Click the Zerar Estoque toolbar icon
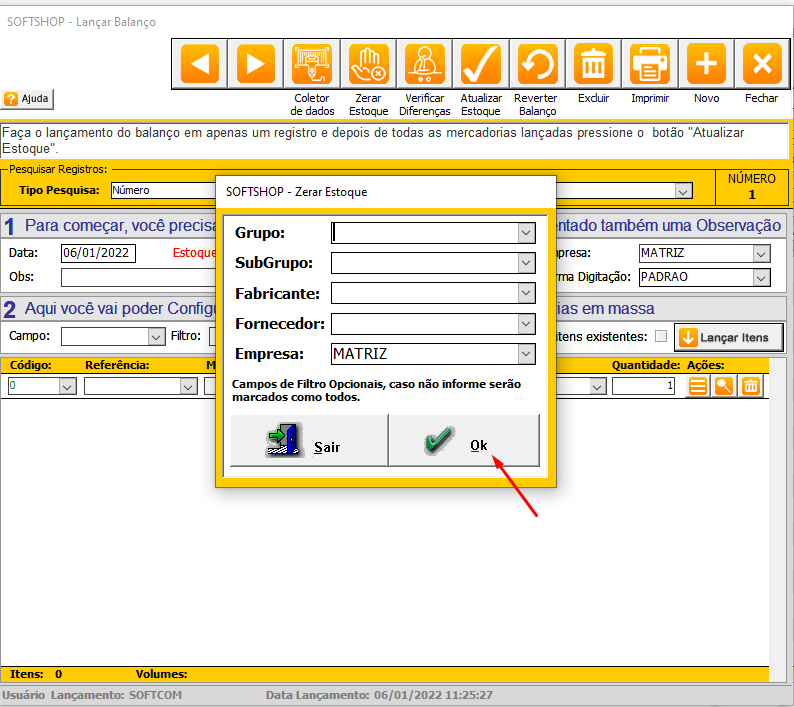Image resolution: width=794 pixels, height=707 pixels. 368,65
